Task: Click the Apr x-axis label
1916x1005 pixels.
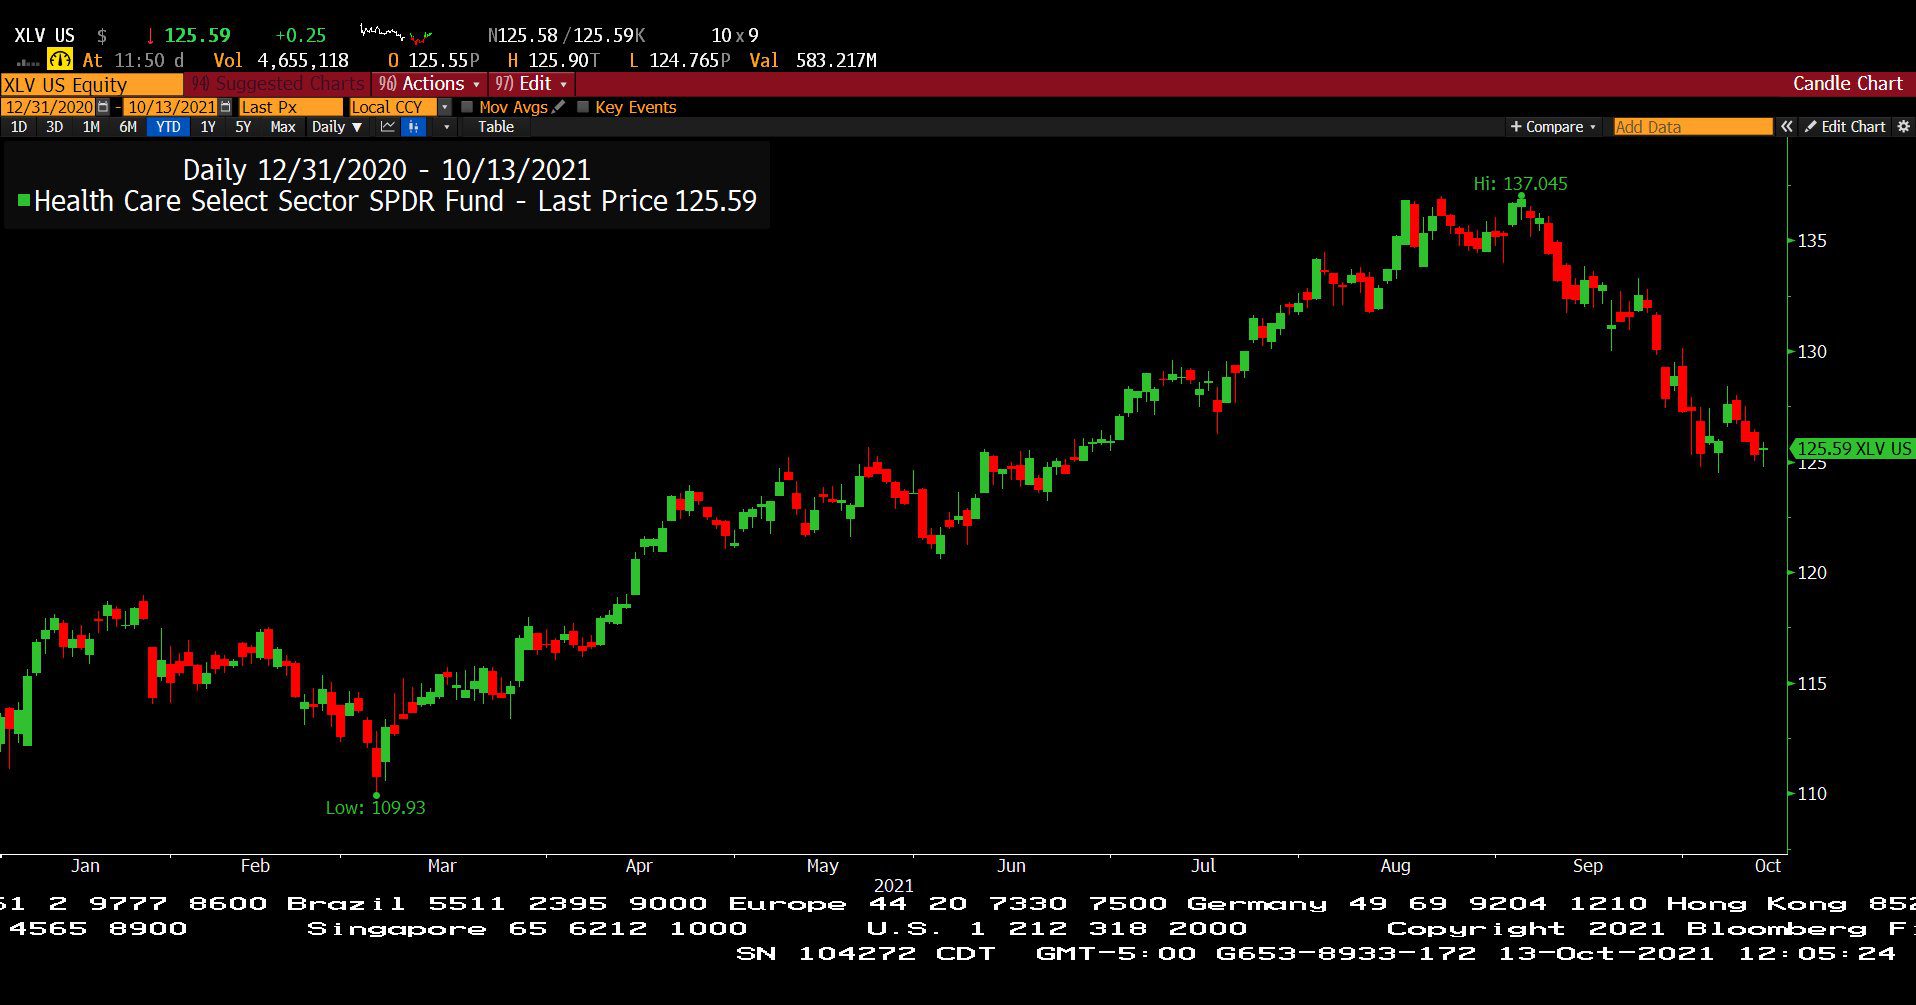Action: click(639, 866)
